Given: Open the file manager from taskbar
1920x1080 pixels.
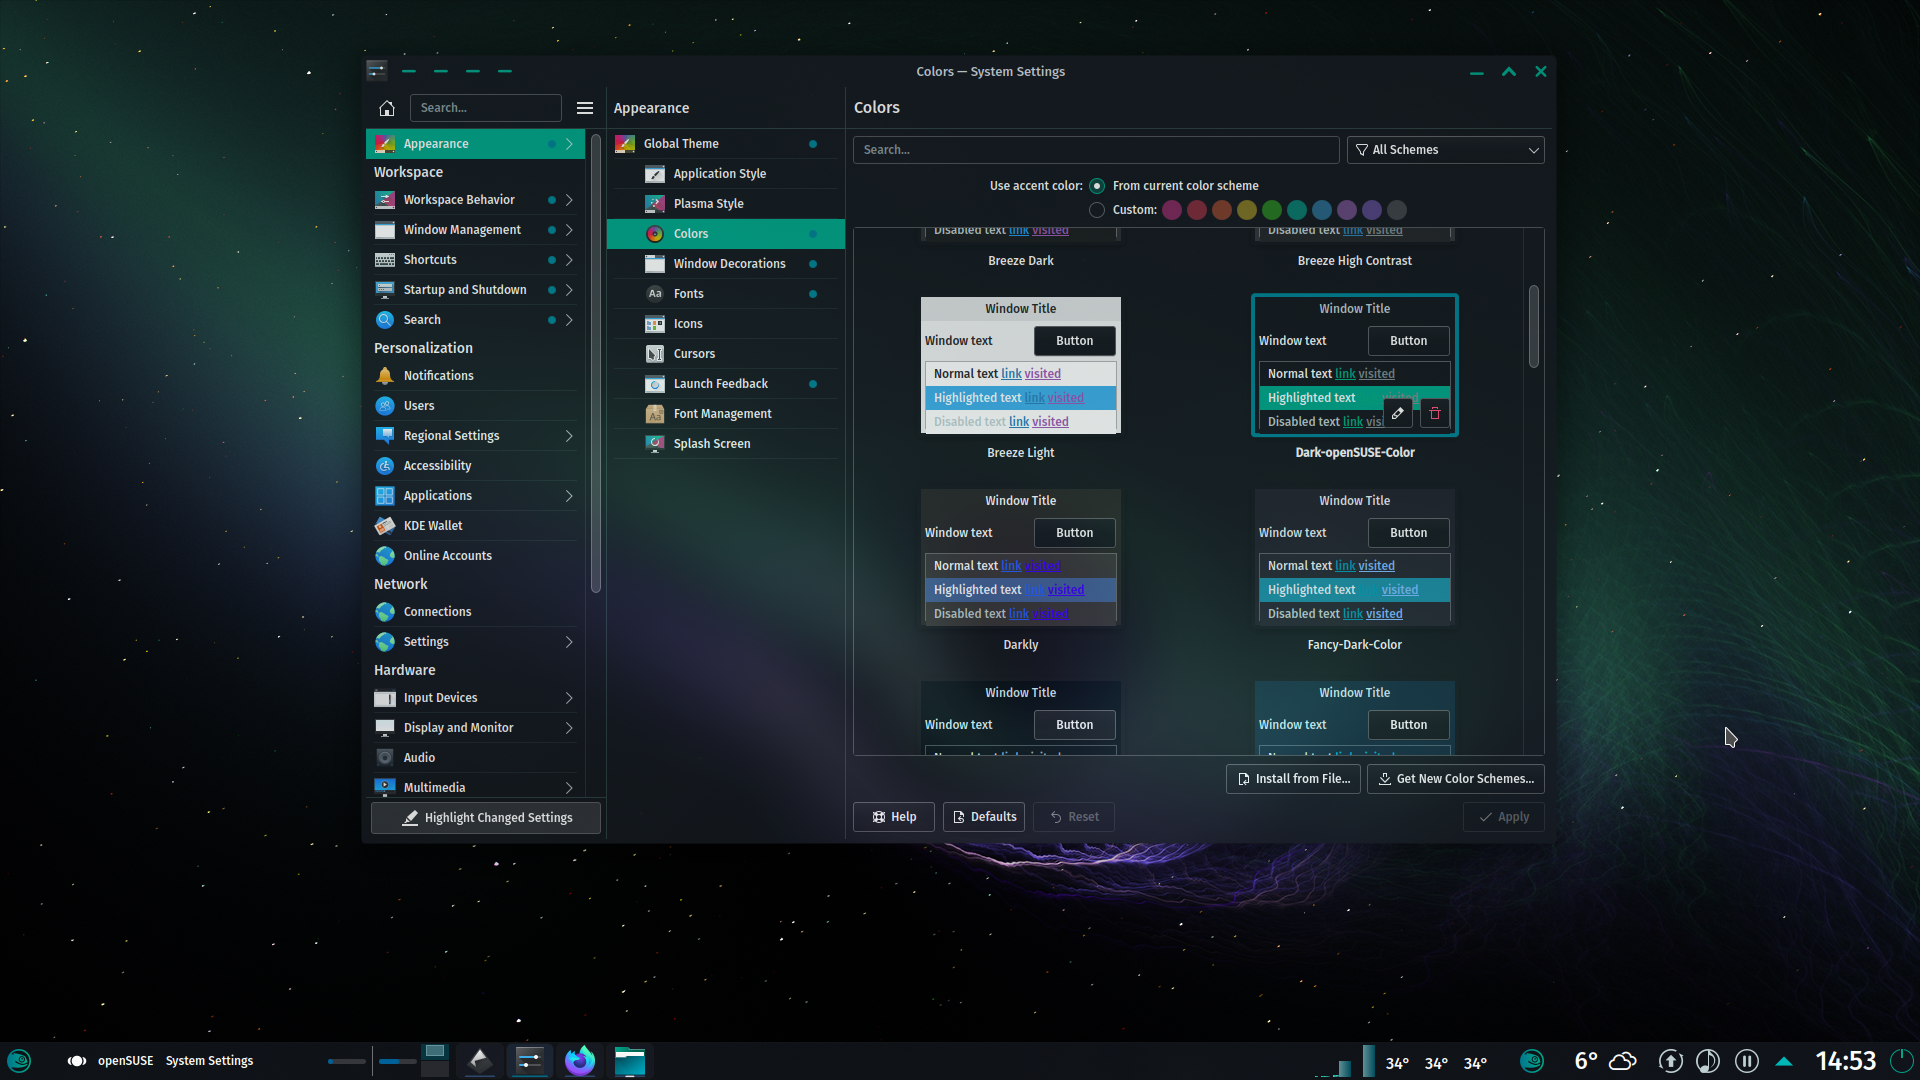Looking at the screenshot, I should (630, 1060).
